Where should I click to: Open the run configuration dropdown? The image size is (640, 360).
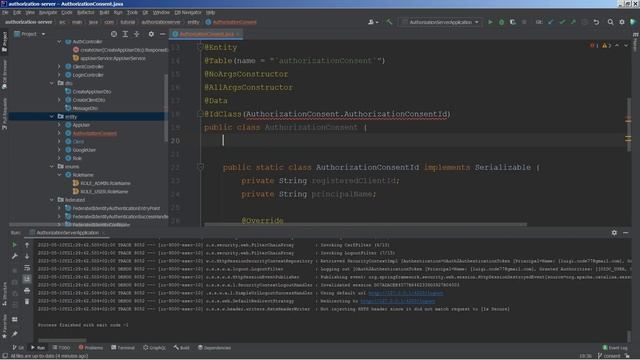point(441,22)
